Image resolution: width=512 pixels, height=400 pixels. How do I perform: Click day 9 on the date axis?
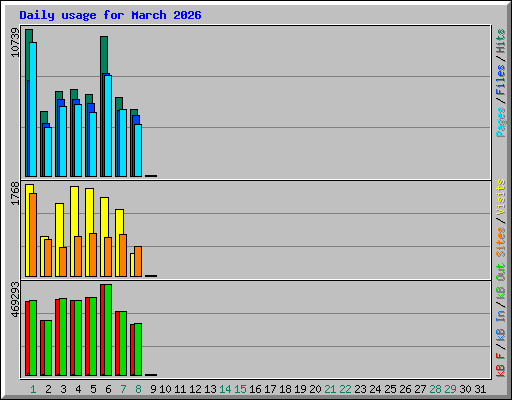[x=153, y=389]
